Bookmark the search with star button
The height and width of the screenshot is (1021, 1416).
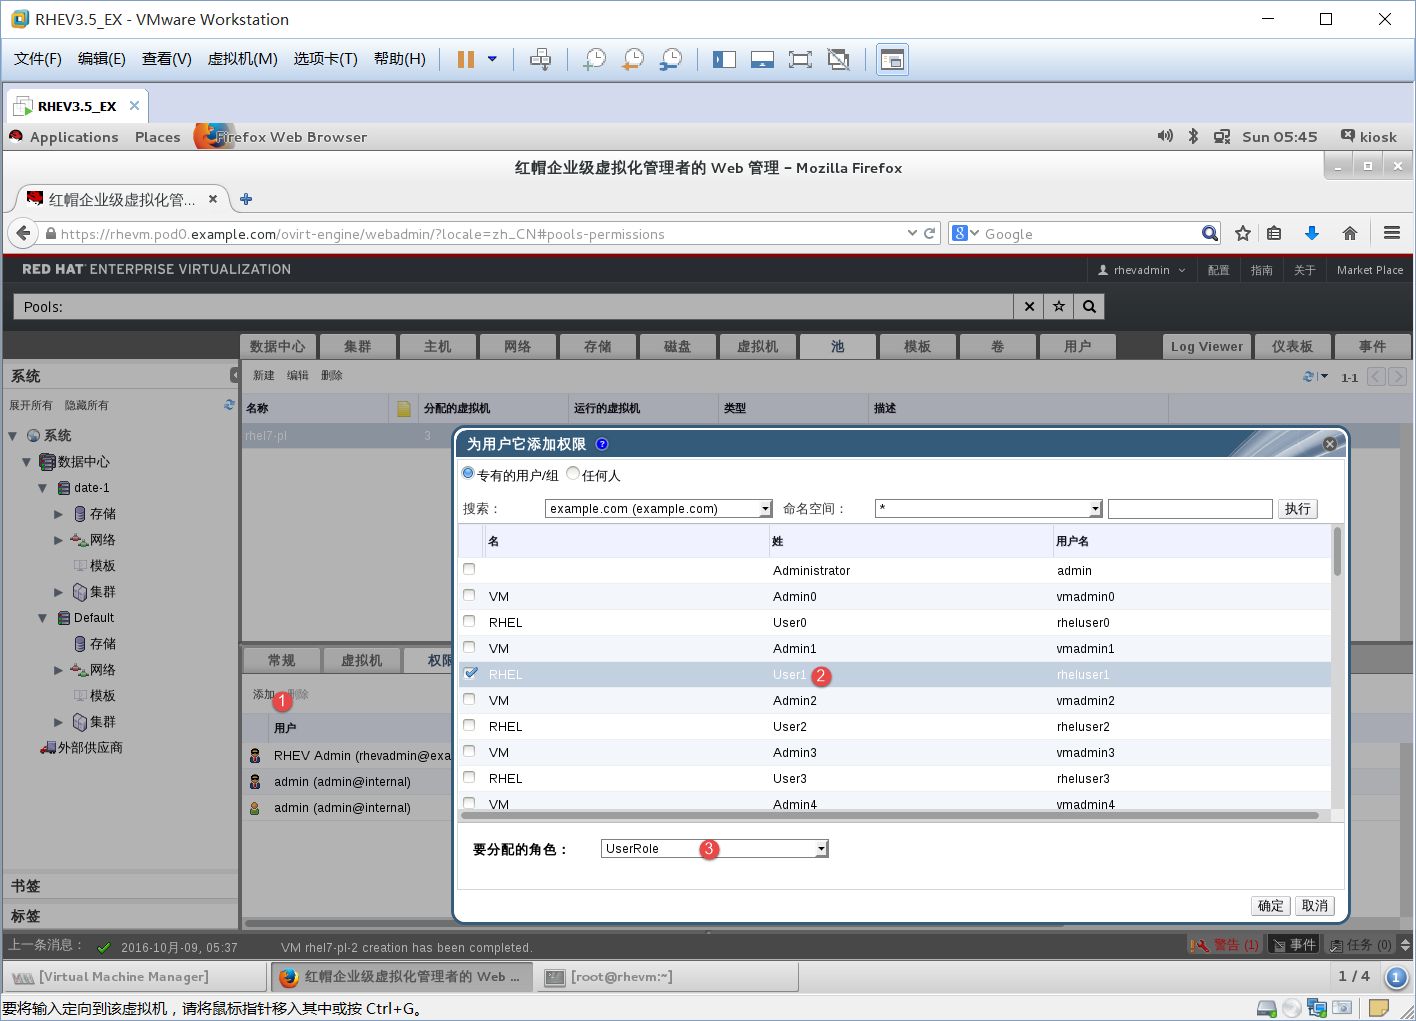pyautogui.click(x=1059, y=307)
